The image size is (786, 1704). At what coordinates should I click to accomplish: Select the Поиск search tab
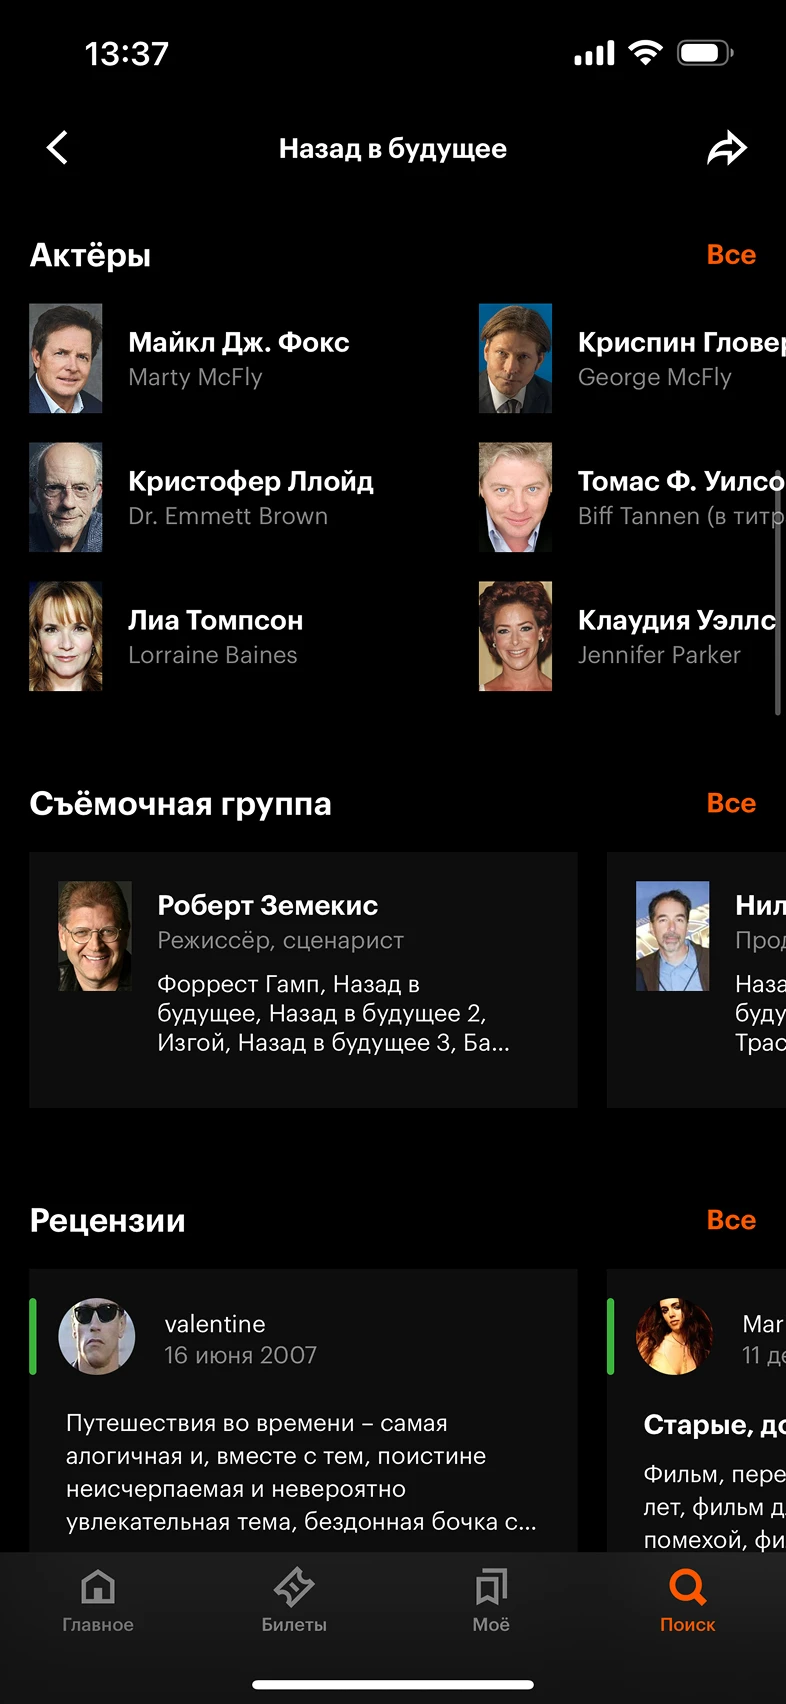[x=688, y=1602]
